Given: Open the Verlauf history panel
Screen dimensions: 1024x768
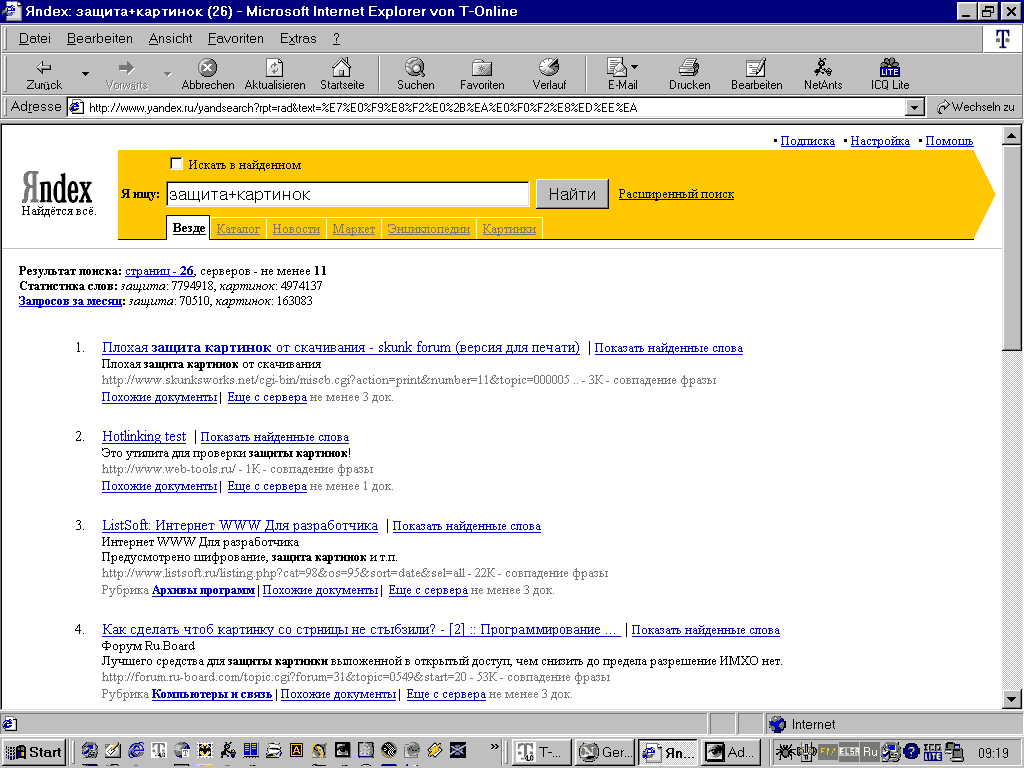Looking at the screenshot, I should click(549, 74).
